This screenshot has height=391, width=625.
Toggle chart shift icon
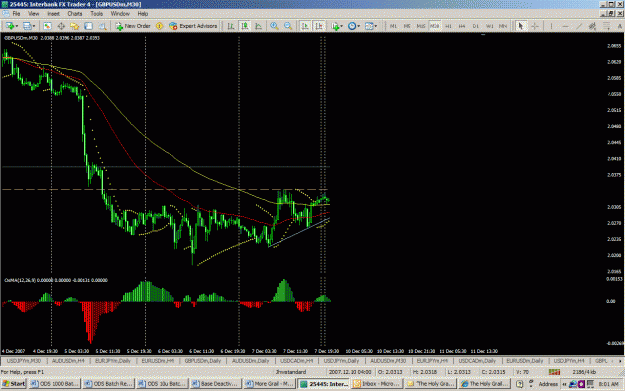pos(319,26)
